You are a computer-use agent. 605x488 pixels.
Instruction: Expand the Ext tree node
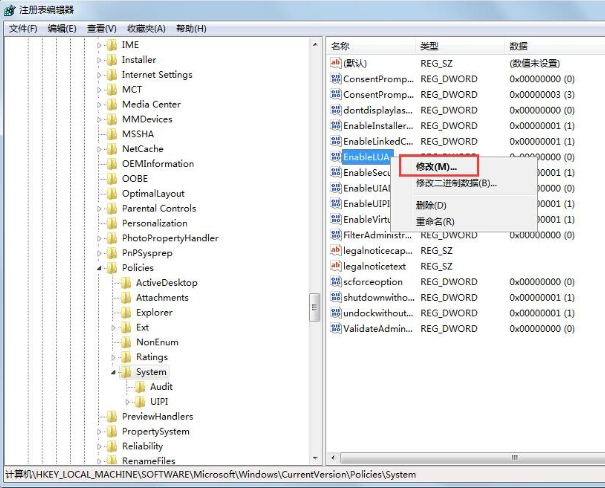coord(113,328)
